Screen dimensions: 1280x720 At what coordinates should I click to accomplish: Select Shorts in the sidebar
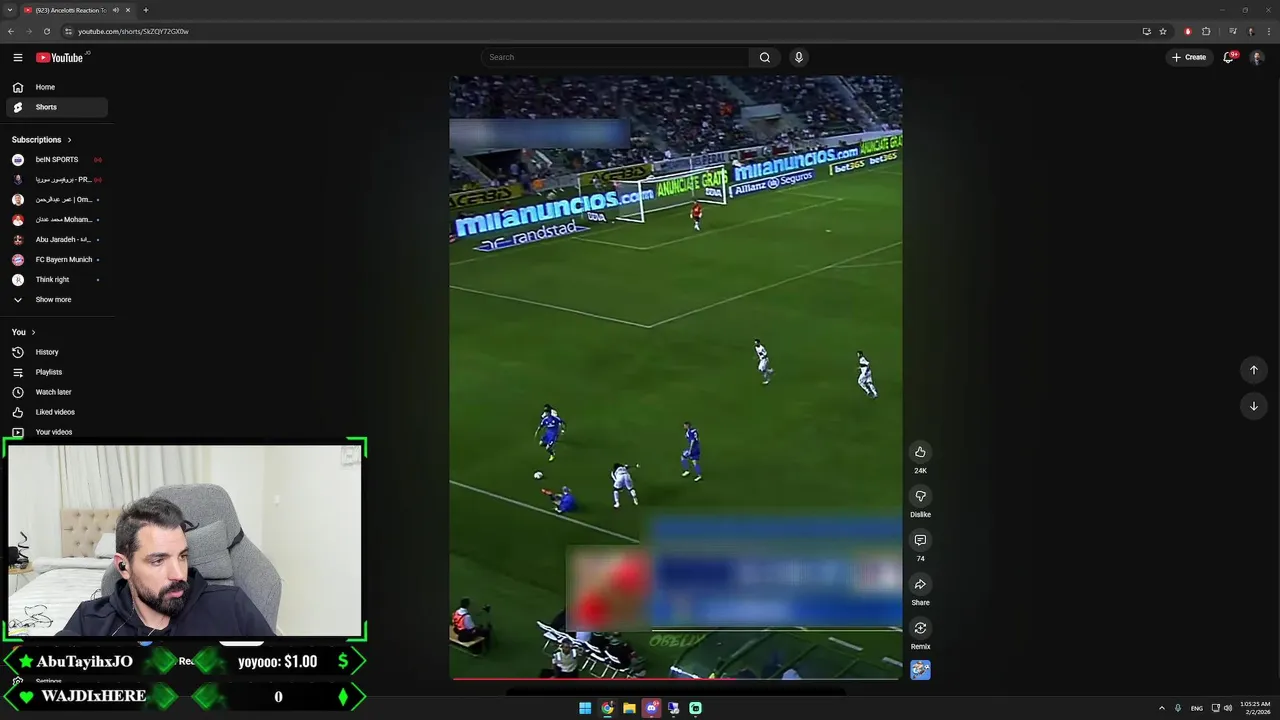57,107
